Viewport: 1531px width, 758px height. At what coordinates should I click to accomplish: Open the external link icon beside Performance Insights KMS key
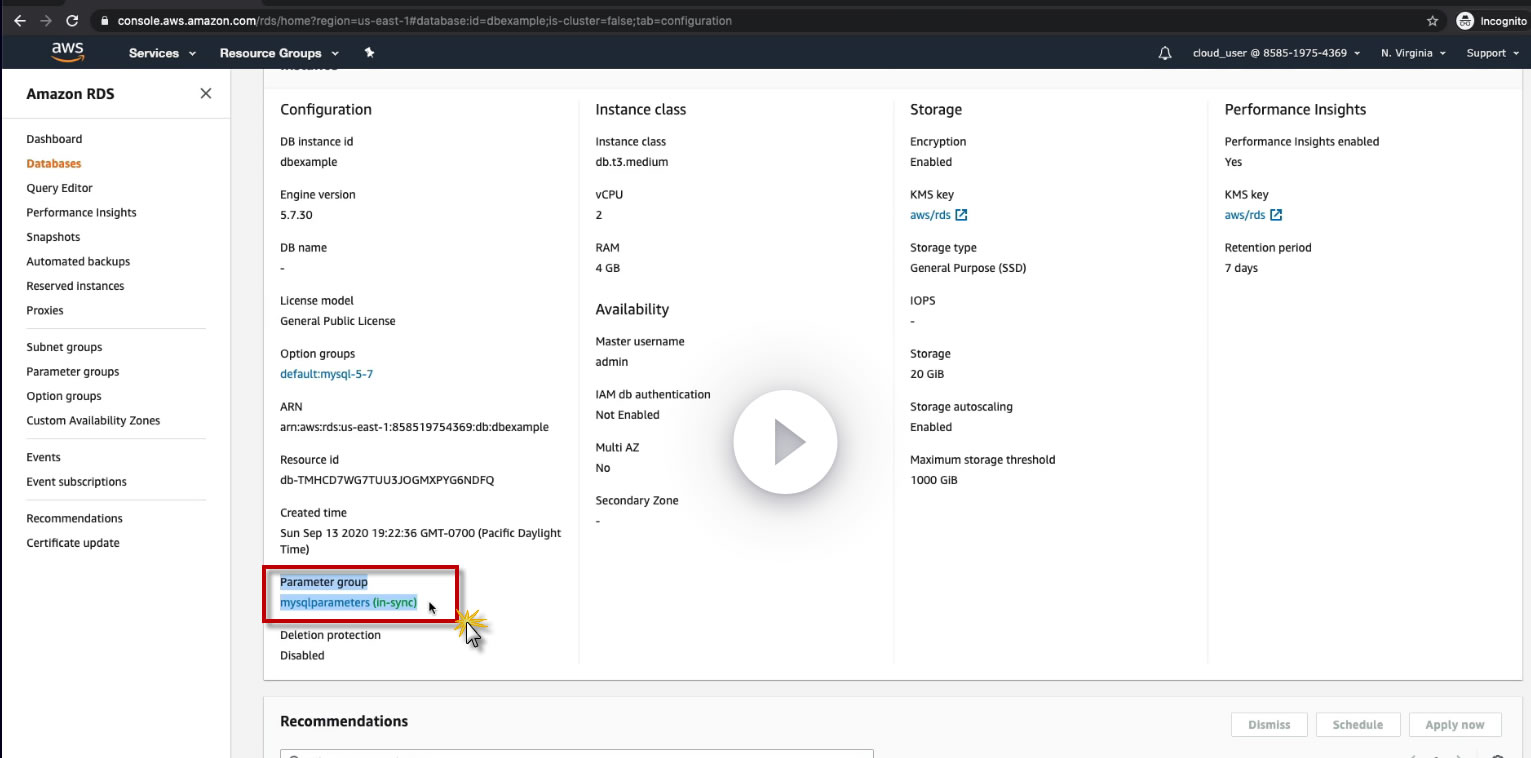click(x=1276, y=215)
